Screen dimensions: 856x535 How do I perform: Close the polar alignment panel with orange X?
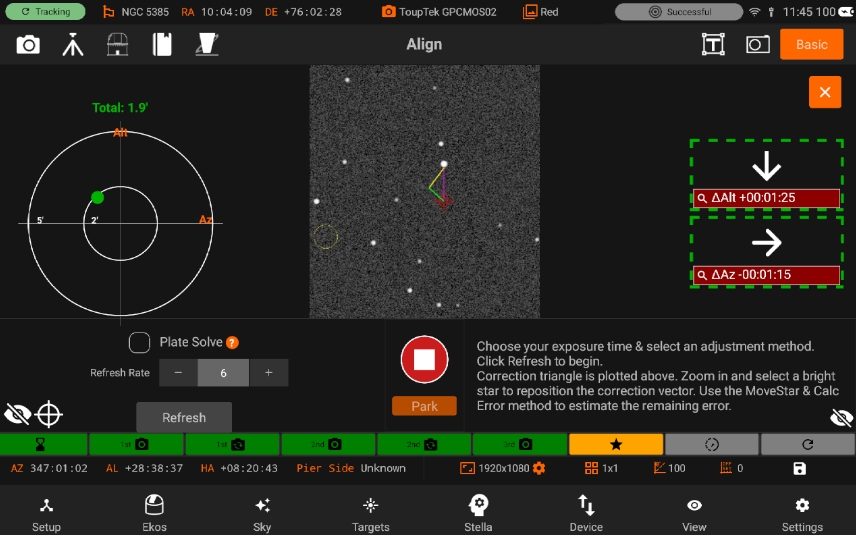click(x=825, y=92)
